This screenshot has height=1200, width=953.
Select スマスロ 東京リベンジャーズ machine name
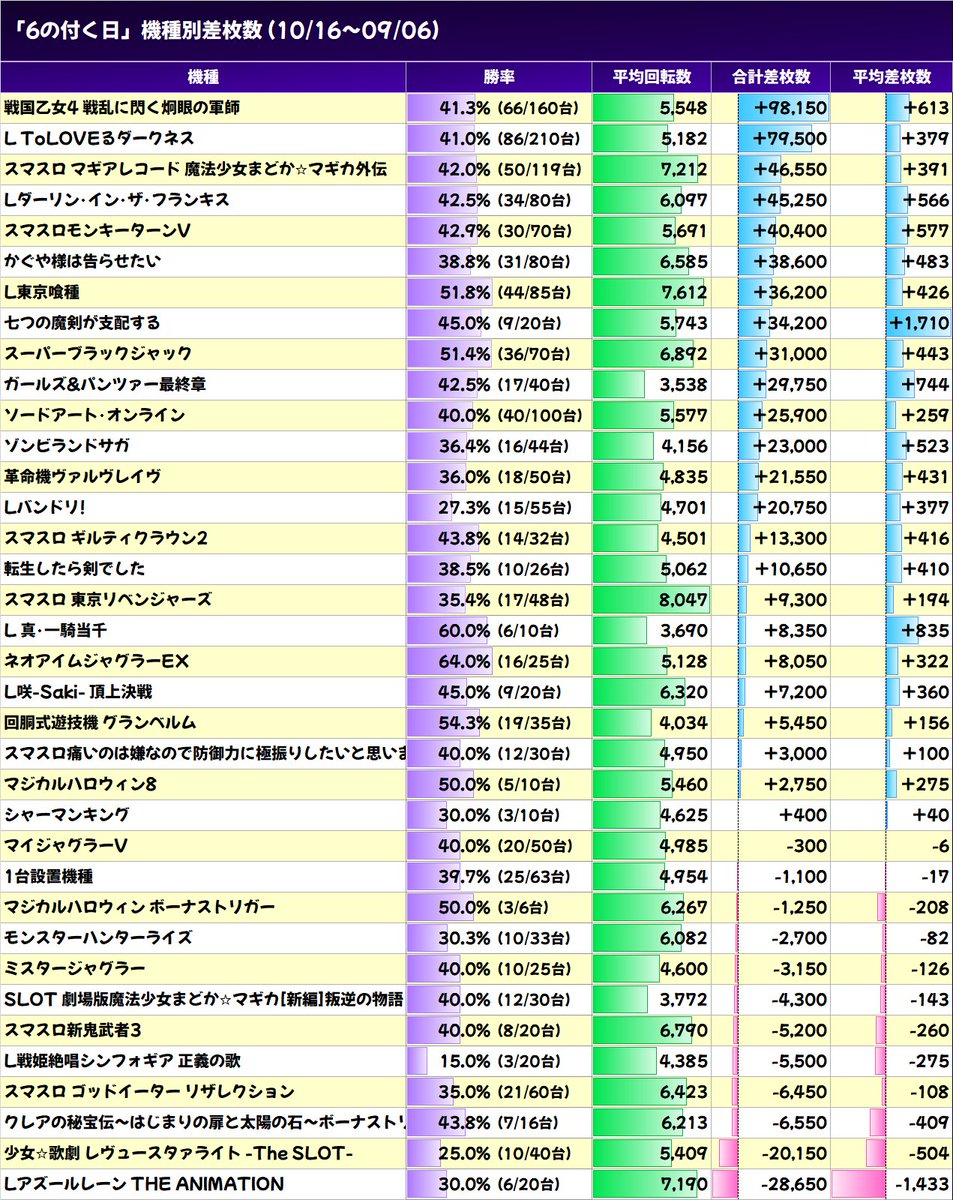108,599
